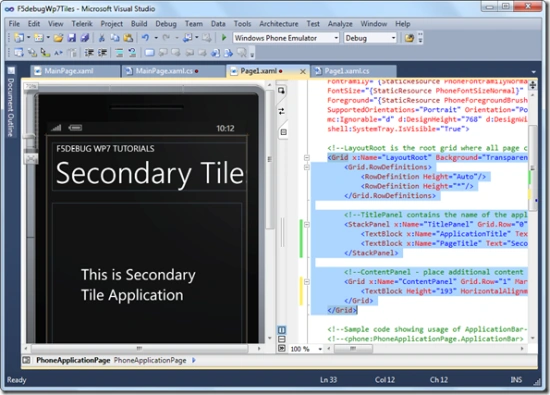The width and height of the screenshot is (550, 395).
Task: Click the Open File folder icon
Action: click(x=58, y=38)
